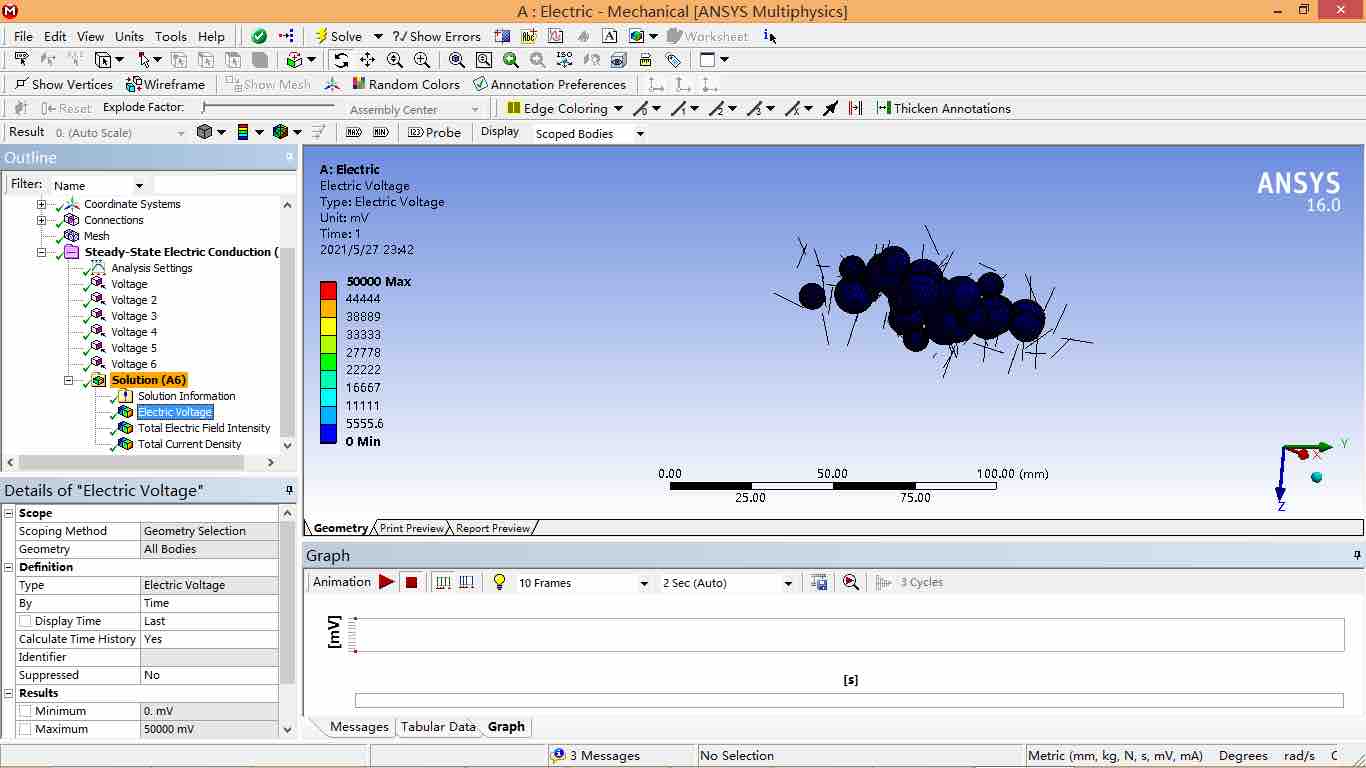1366x768 pixels.
Task: Switch to Tabular Data tab
Action: point(438,727)
